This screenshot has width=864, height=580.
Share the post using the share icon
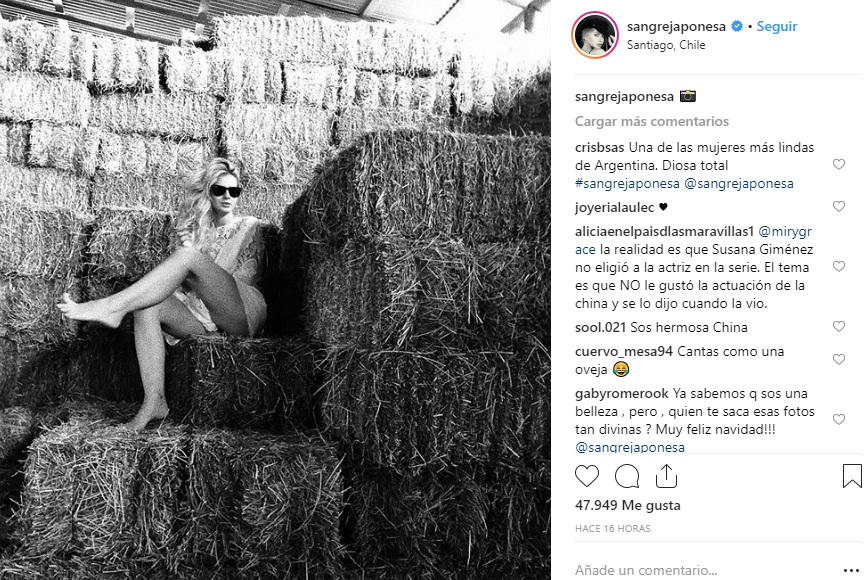666,476
